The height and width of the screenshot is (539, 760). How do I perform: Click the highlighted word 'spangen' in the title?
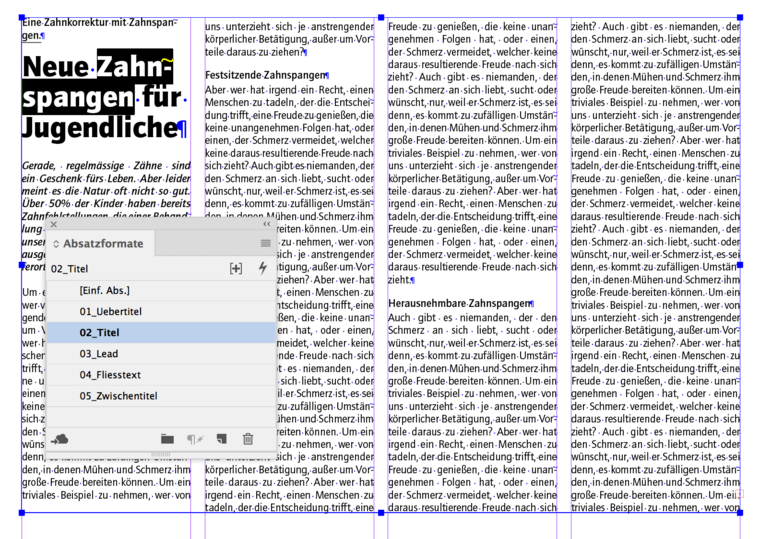tap(78, 98)
